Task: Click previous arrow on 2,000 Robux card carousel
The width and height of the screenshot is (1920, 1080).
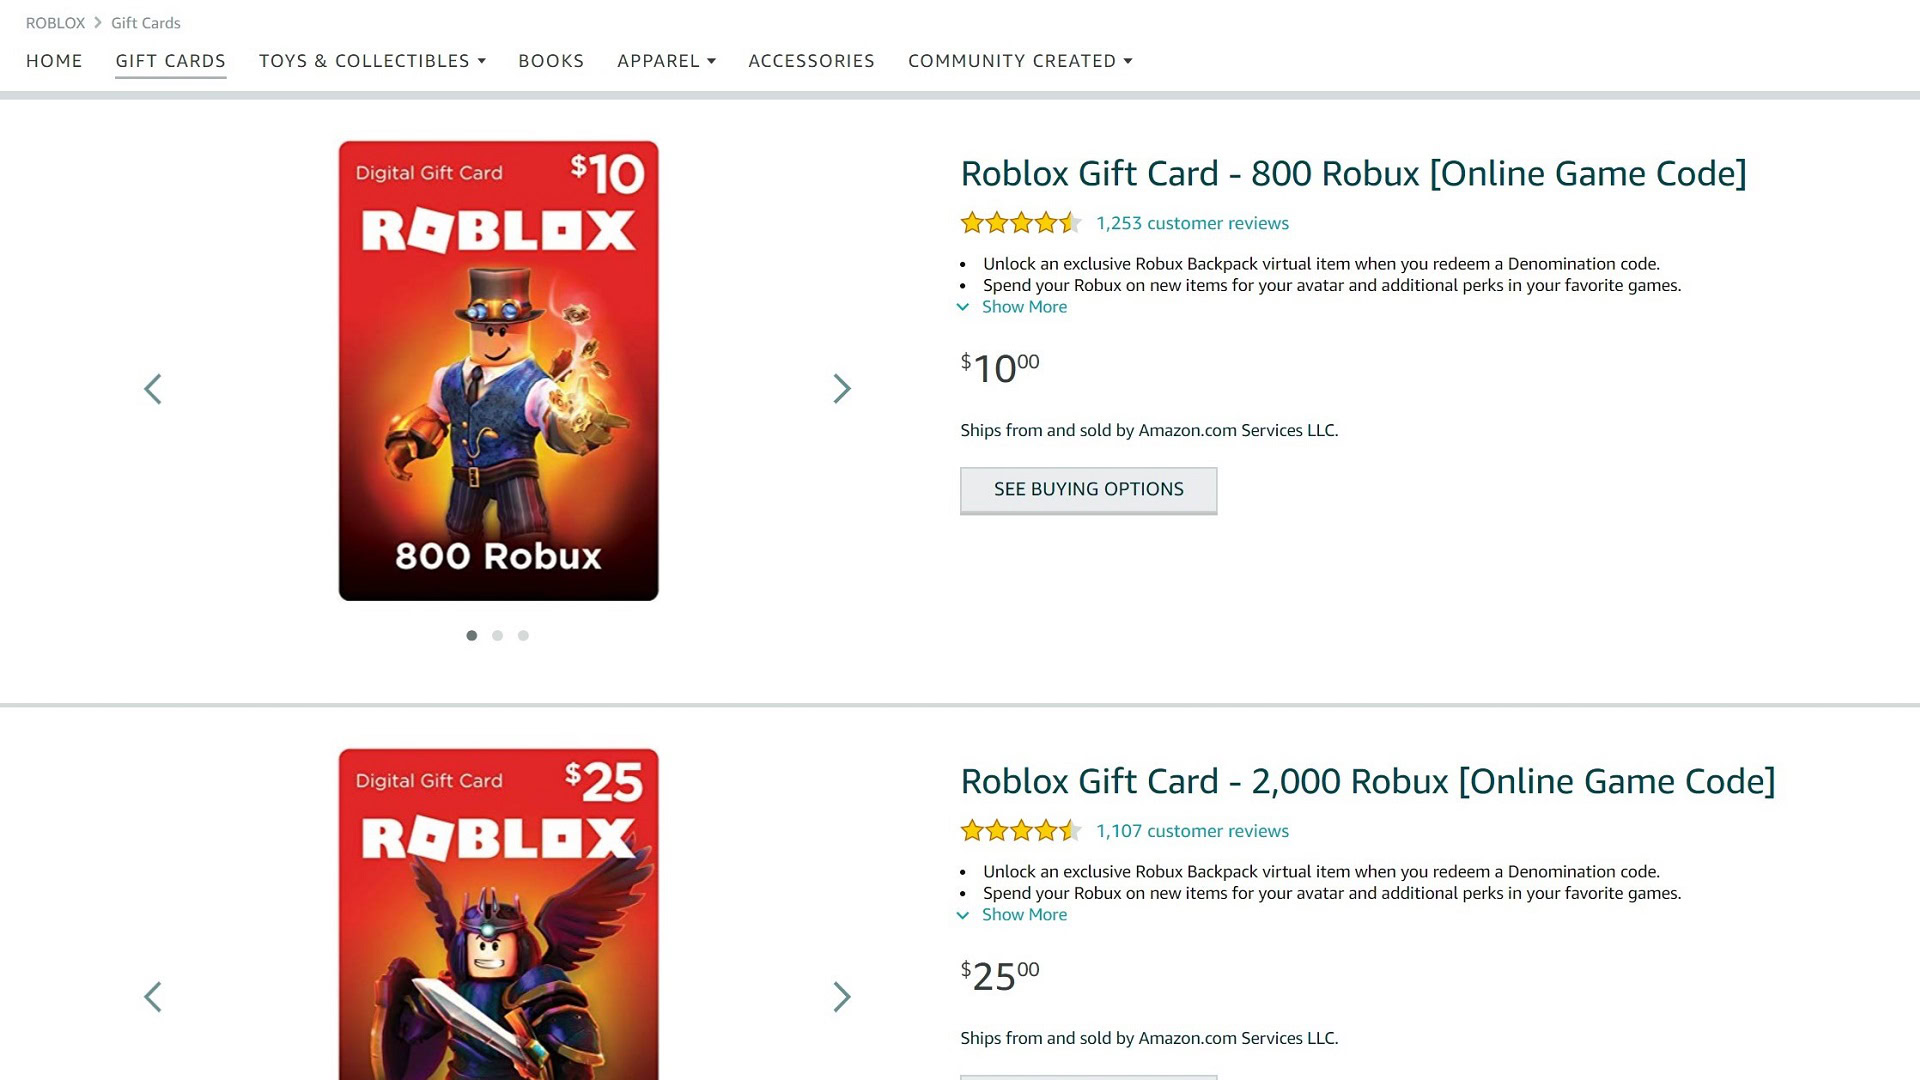Action: [153, 997]
